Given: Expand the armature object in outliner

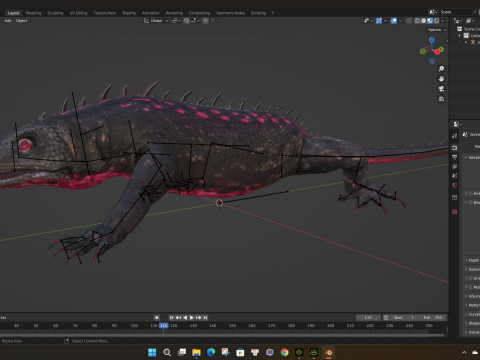Looking at the screenshot, I should point(466,42).
